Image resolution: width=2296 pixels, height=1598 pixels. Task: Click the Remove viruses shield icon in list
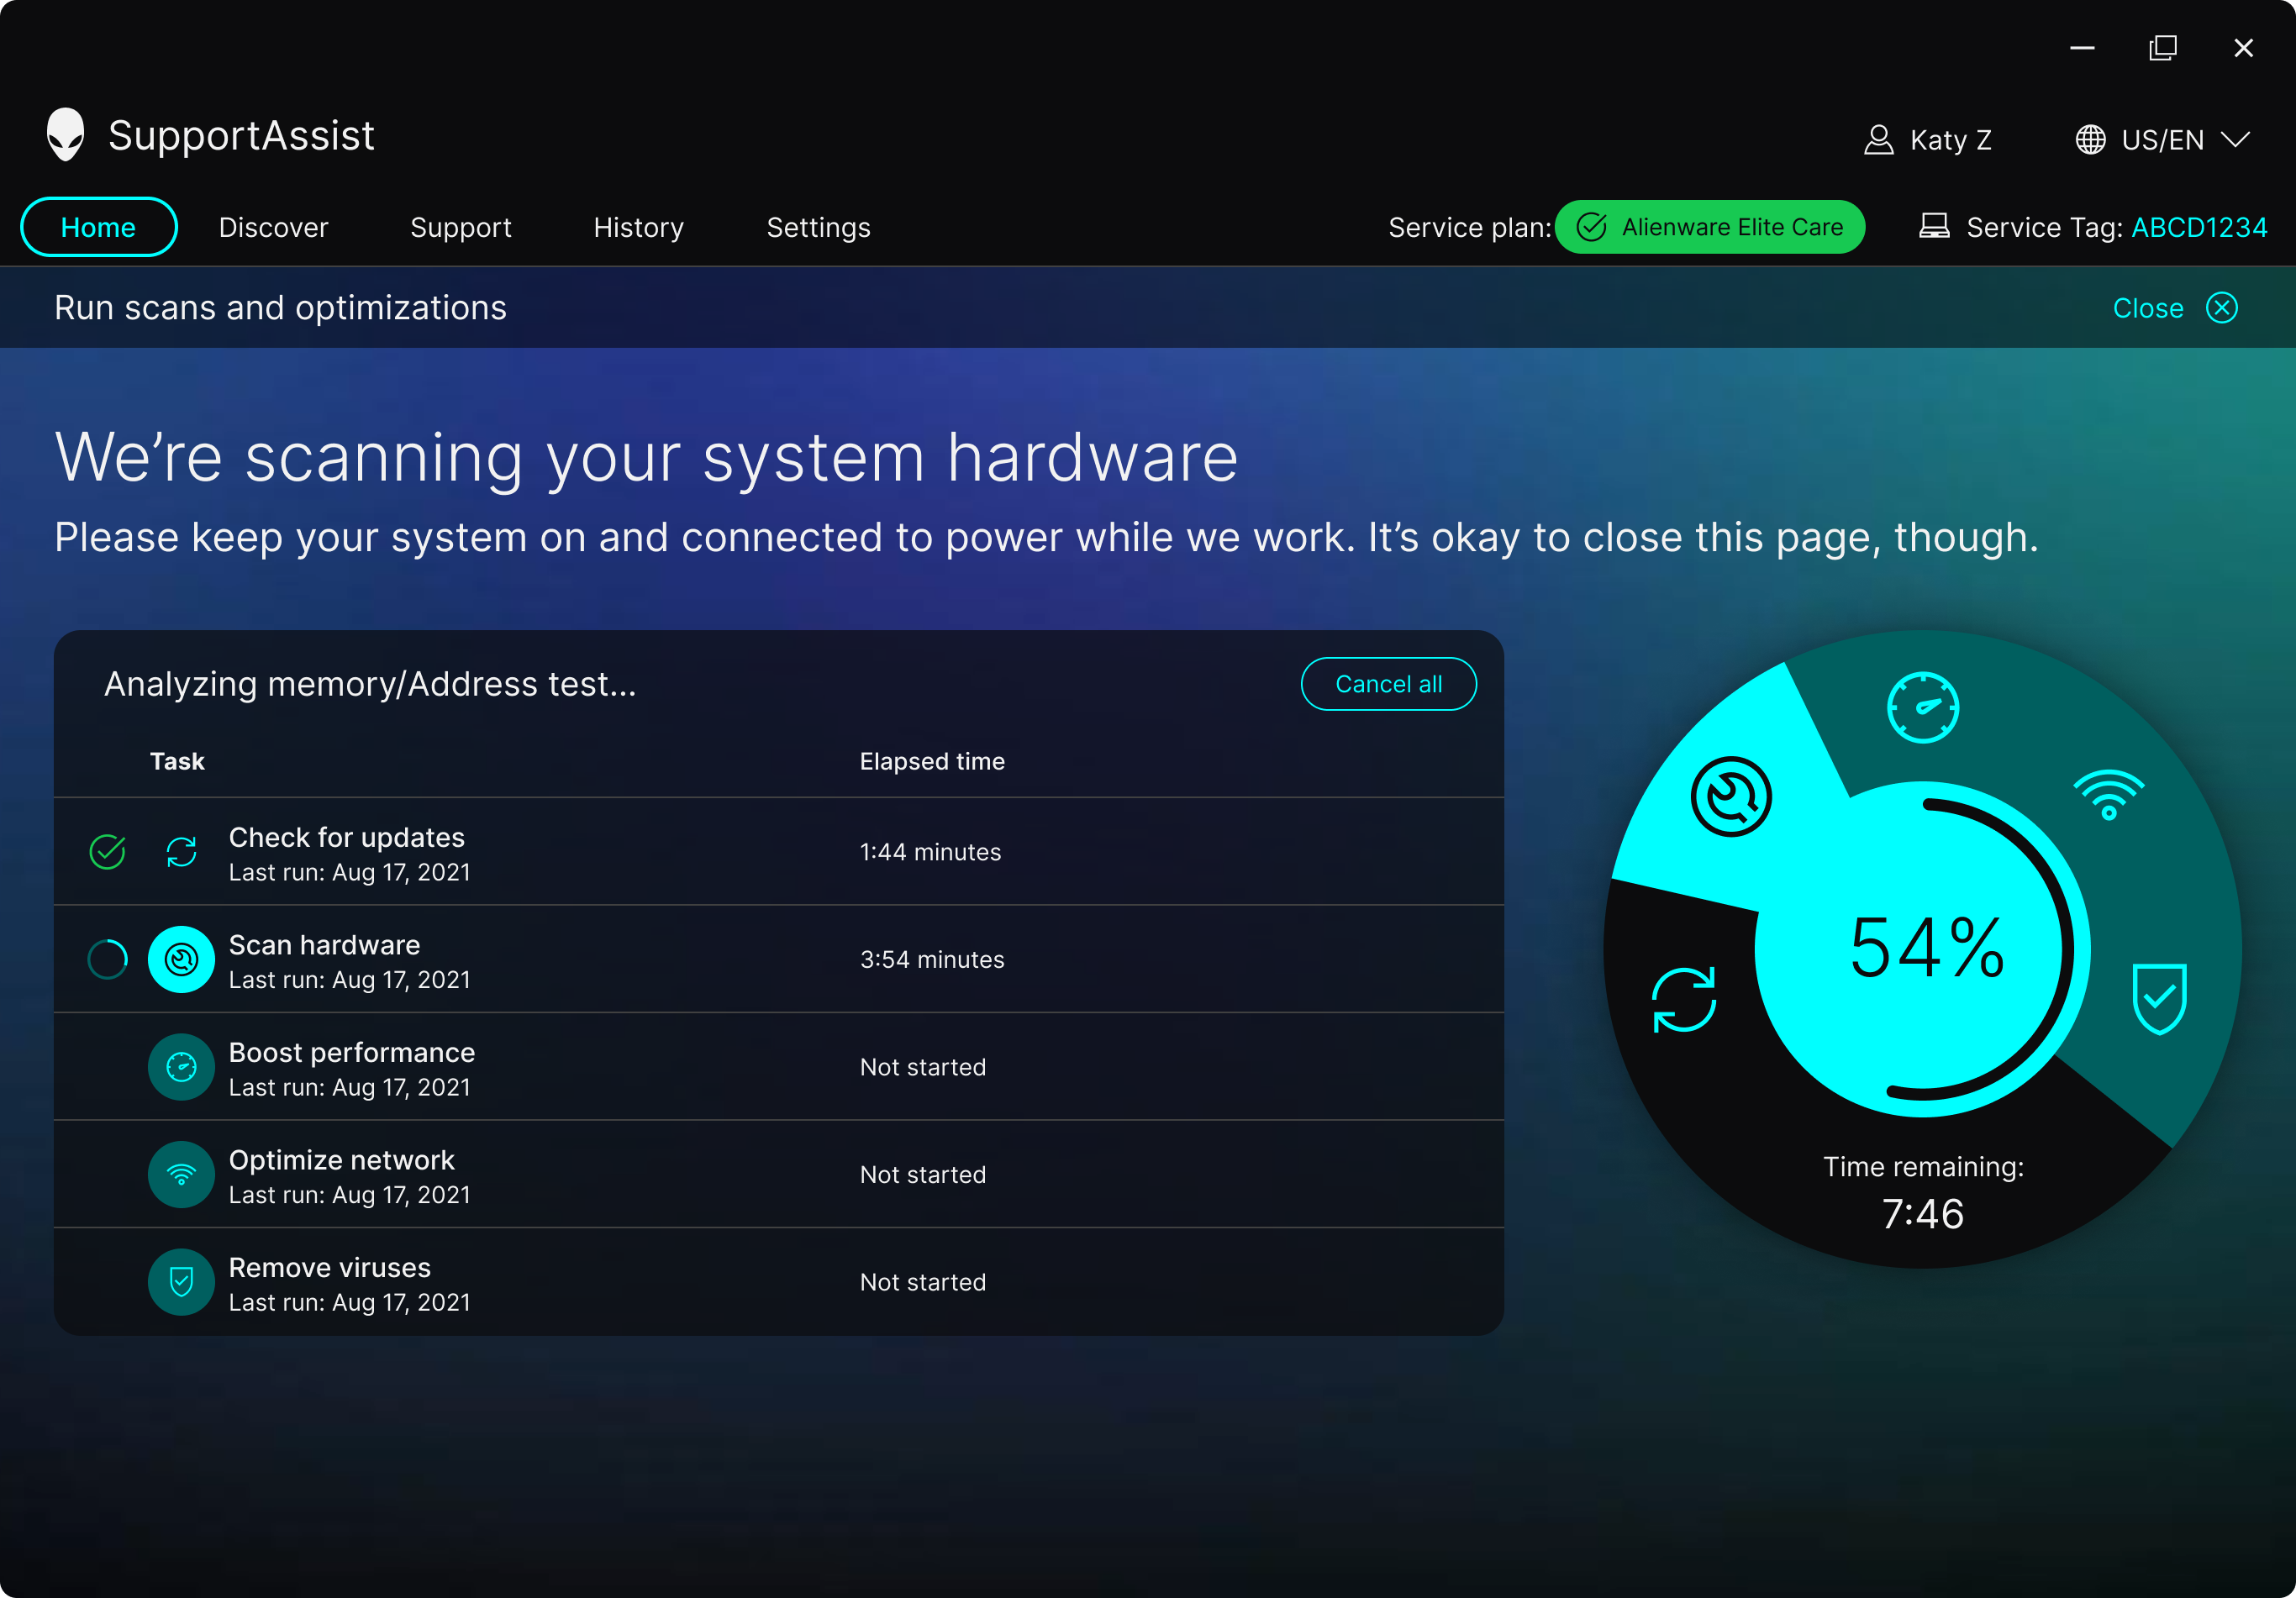point(181,1282)
